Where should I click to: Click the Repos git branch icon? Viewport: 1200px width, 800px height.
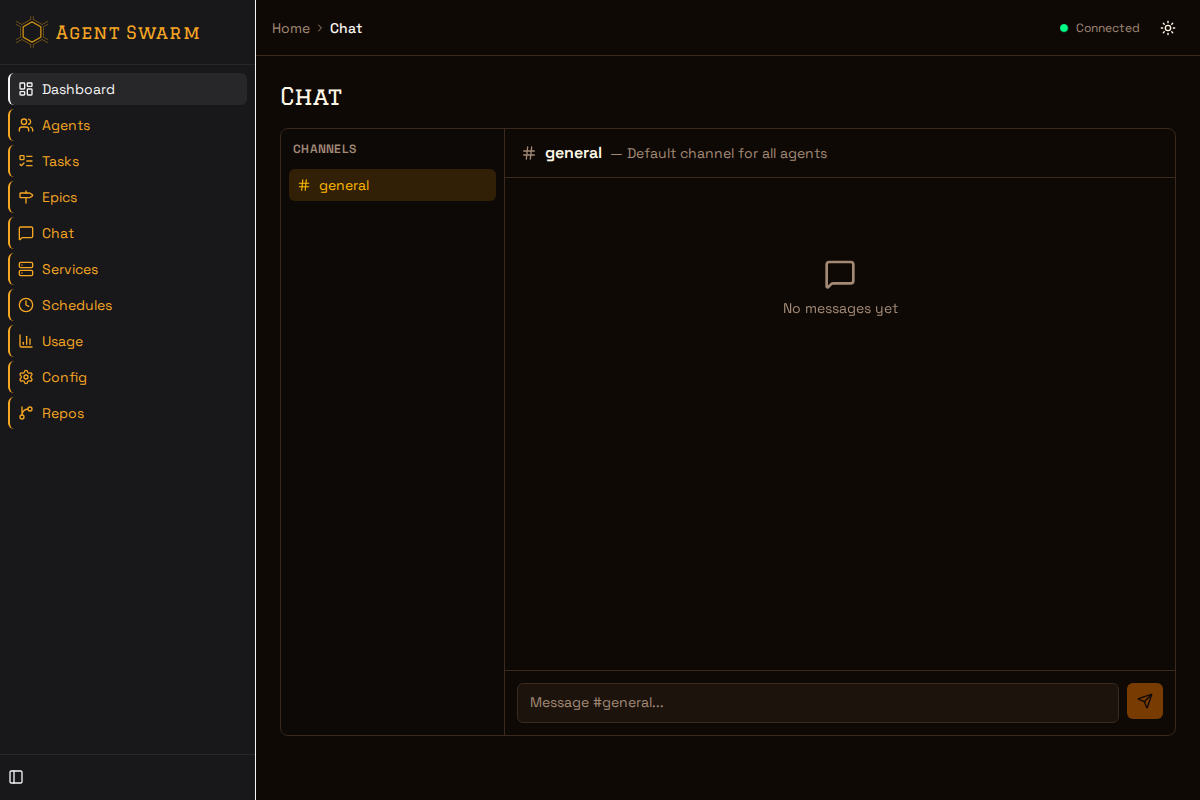click(26, 413)
